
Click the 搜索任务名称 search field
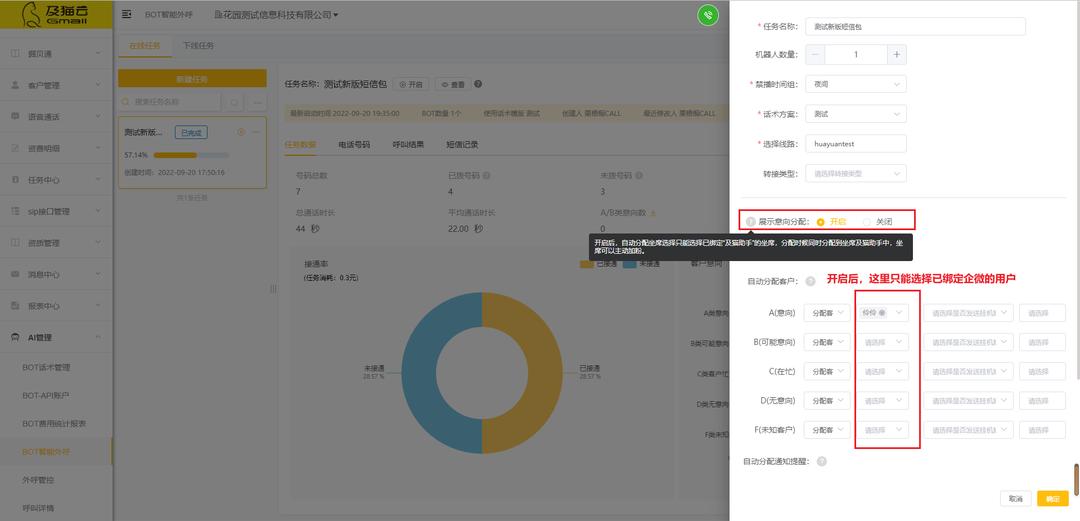tap(169, 102)
